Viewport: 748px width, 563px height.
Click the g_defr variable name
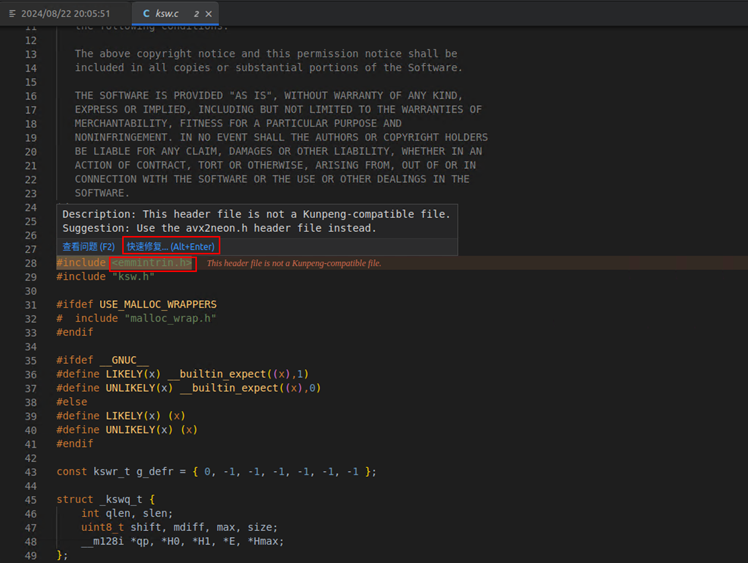click(155, 472)
